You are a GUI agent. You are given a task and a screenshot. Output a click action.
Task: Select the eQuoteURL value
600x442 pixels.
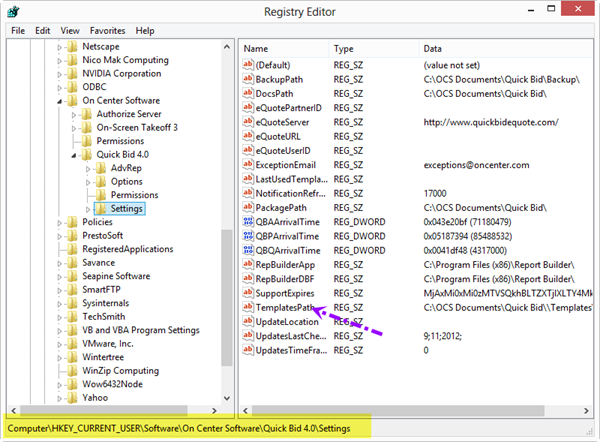point(278,136)
